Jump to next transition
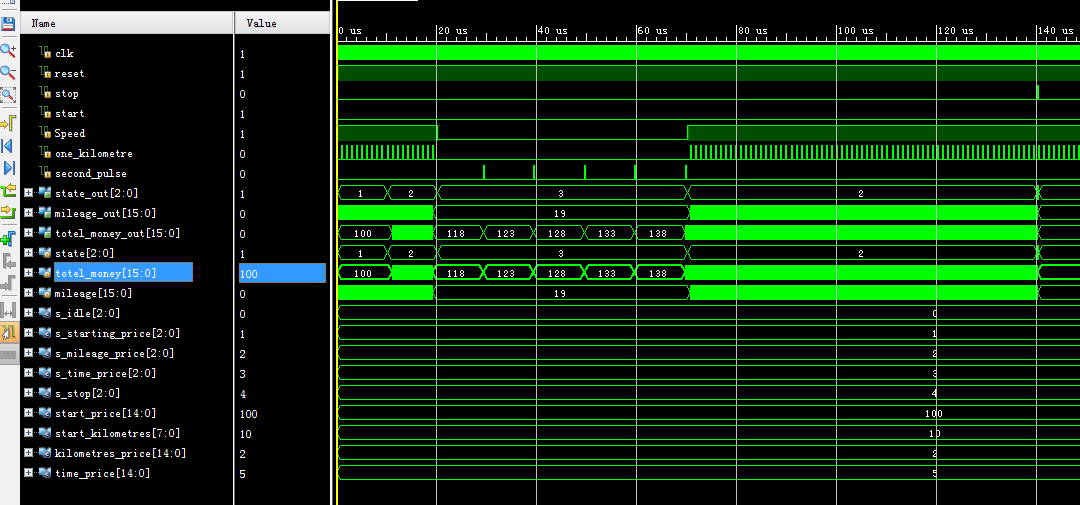The width and height of the screenshot is (1080, 505). 8,212
